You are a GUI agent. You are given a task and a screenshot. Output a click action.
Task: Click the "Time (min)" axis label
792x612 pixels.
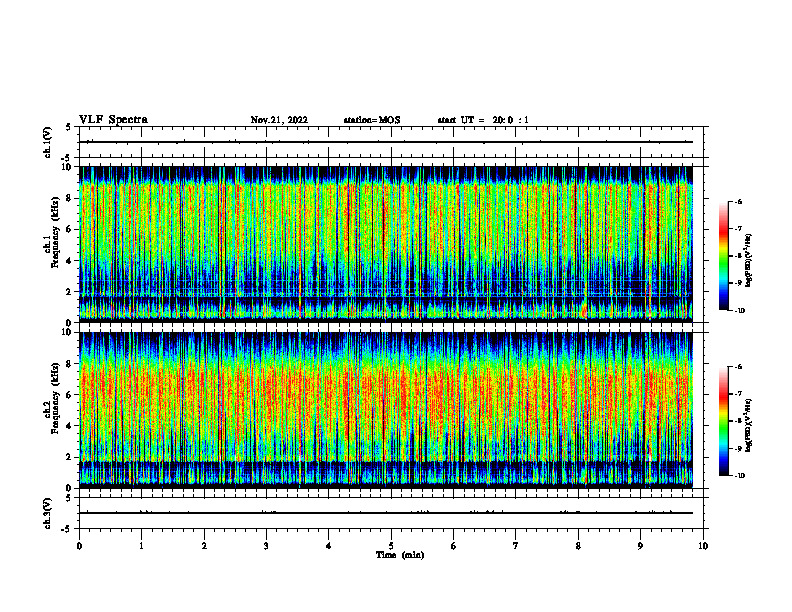click(x=400, y=555)
